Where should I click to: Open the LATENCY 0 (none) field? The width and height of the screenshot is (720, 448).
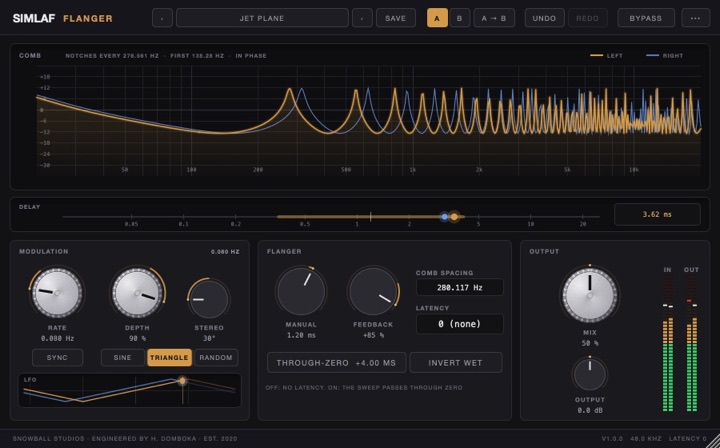tap(460, 324)
